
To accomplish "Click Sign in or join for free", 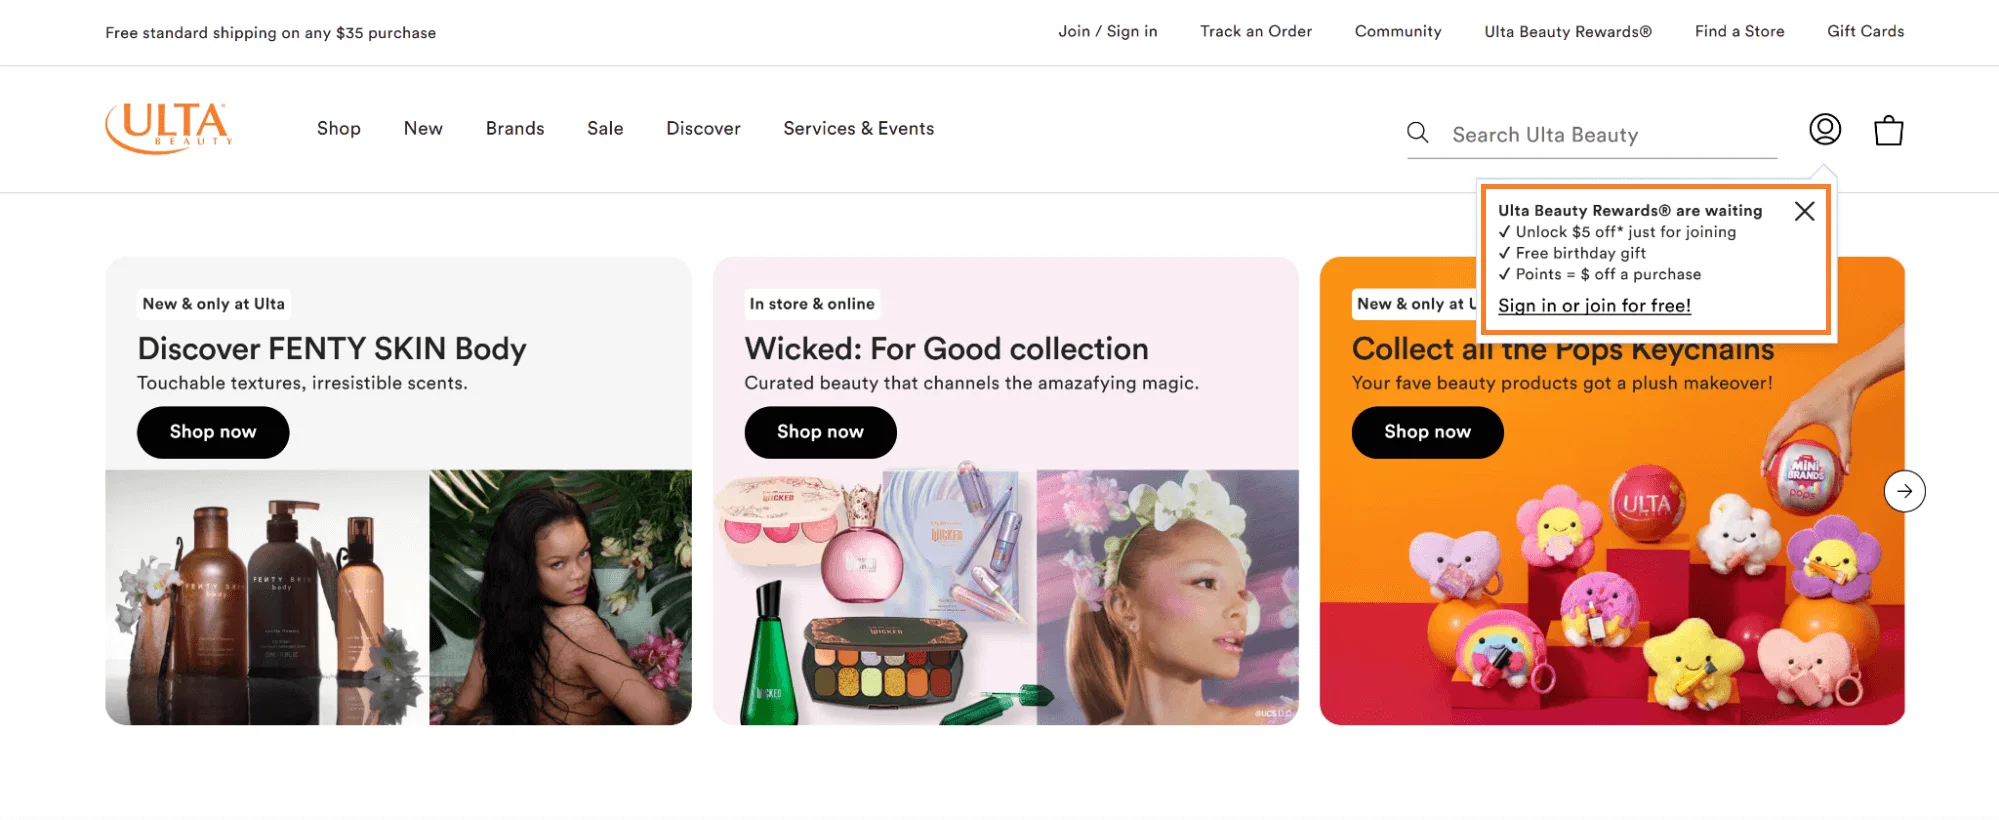I will point(1593,305).
